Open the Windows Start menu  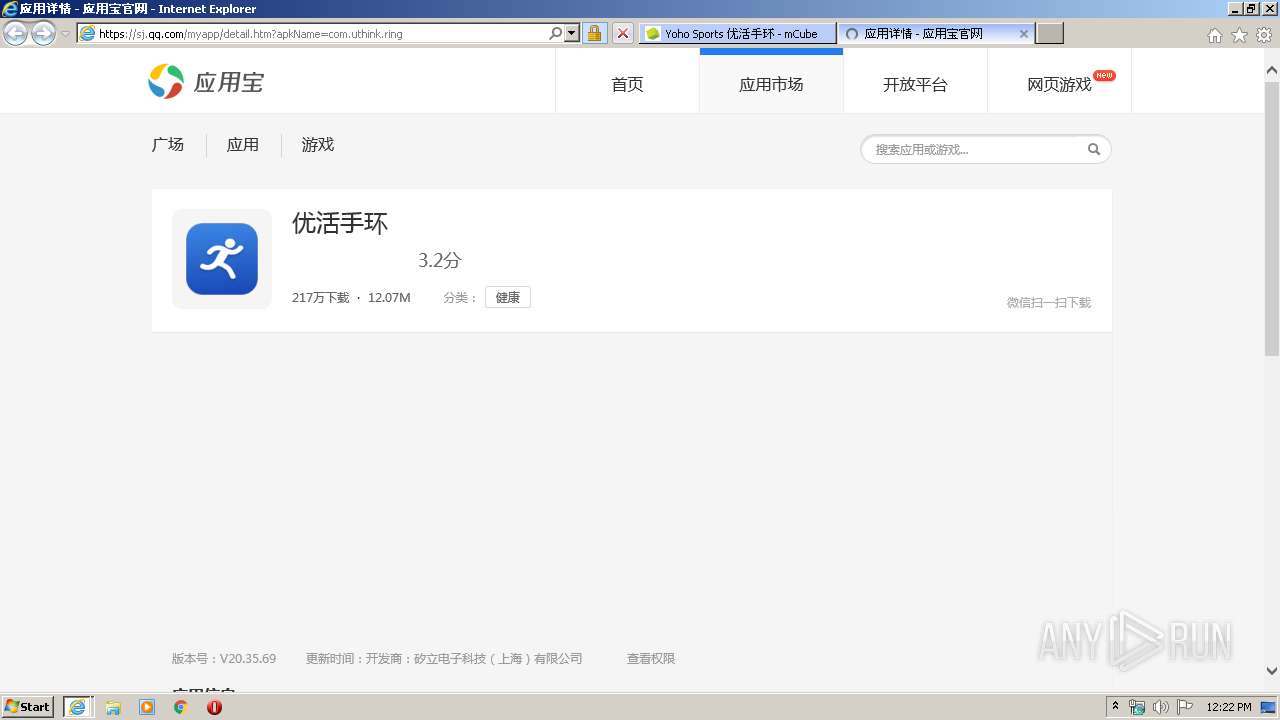28,707
